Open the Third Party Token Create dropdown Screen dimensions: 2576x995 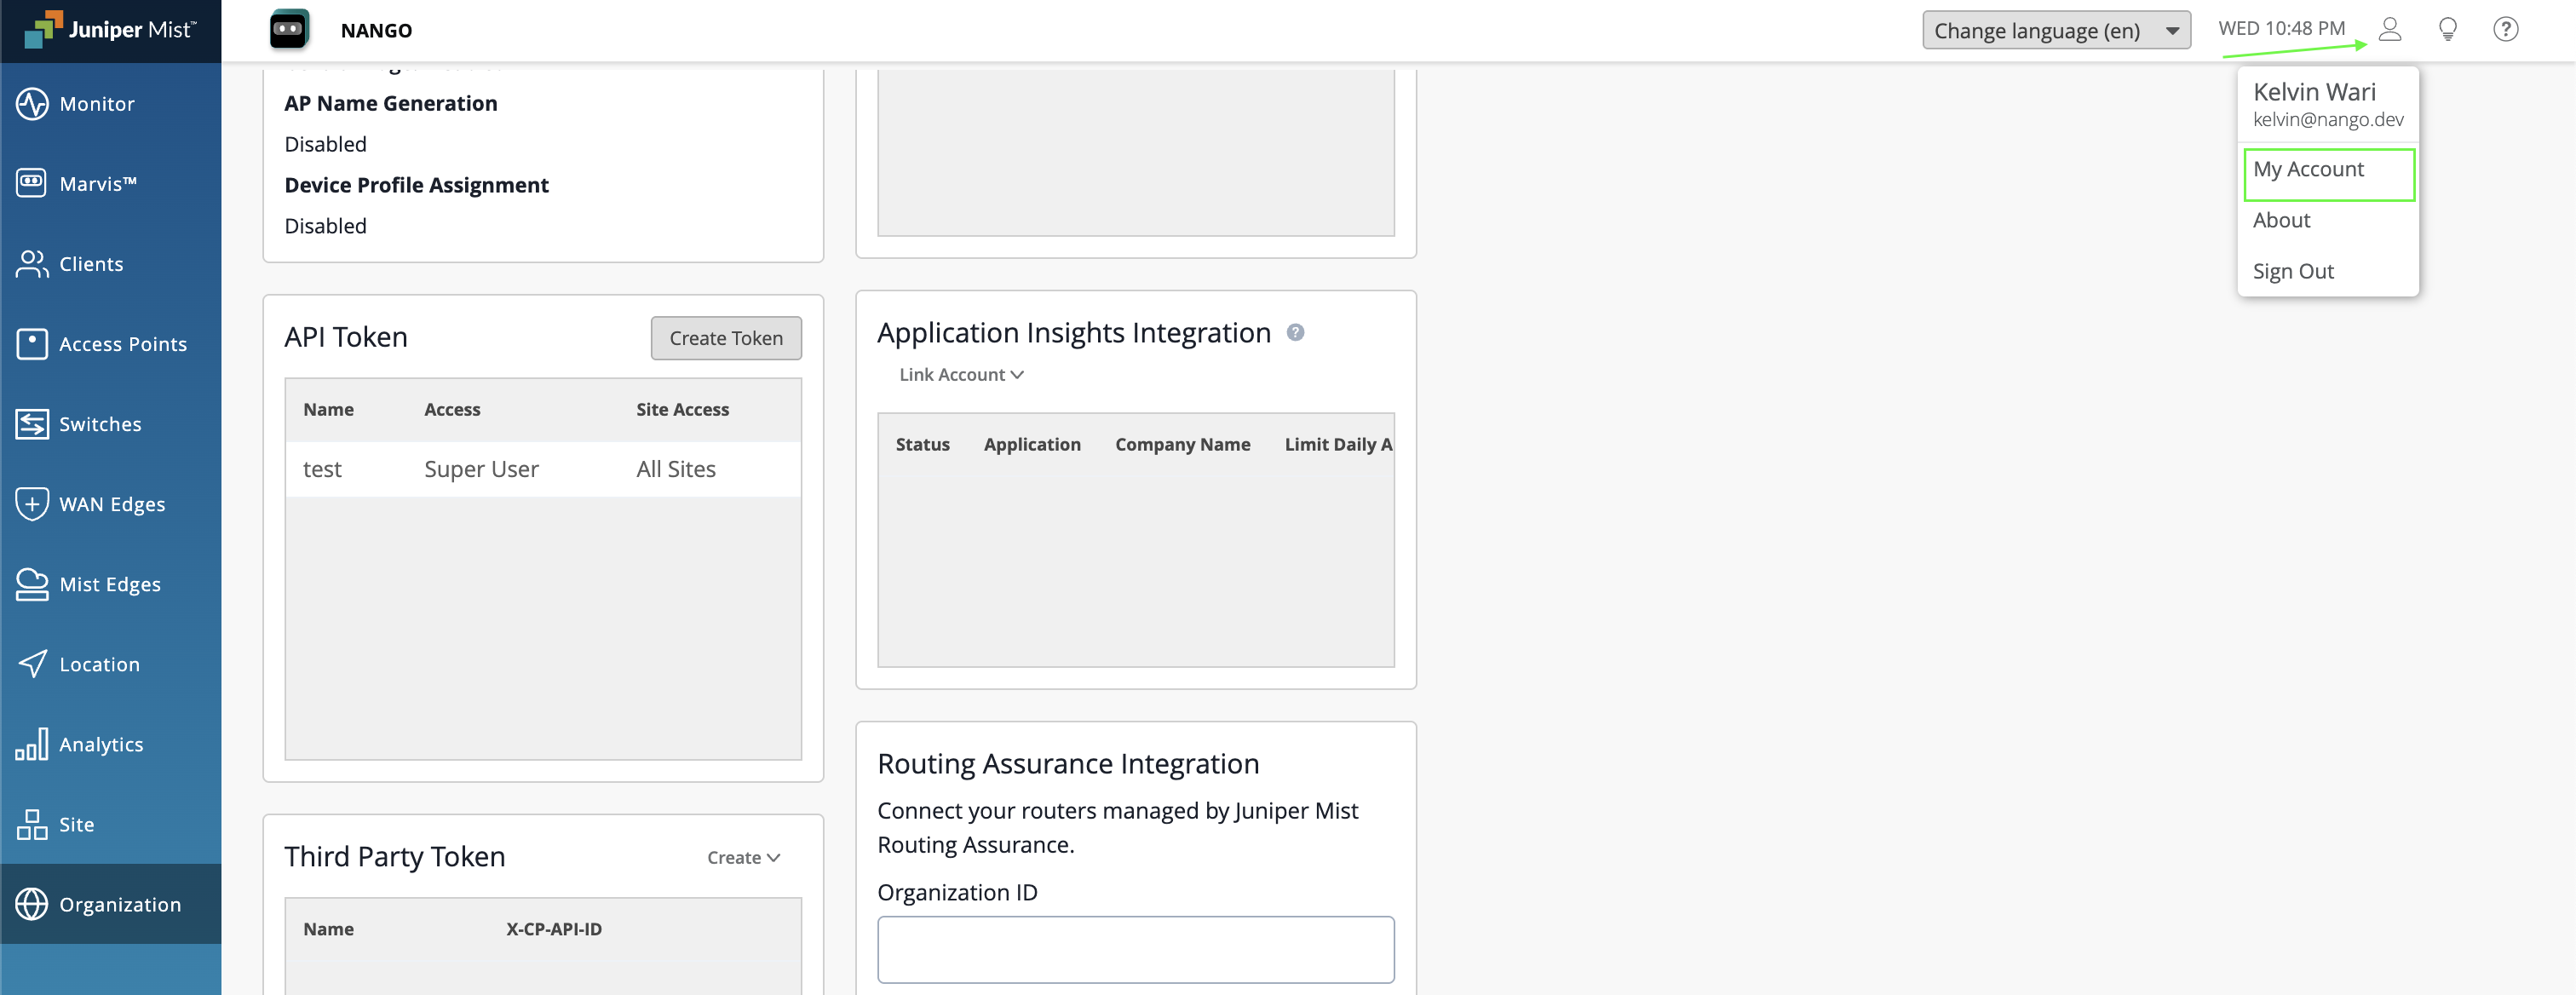tap(743, 858)
